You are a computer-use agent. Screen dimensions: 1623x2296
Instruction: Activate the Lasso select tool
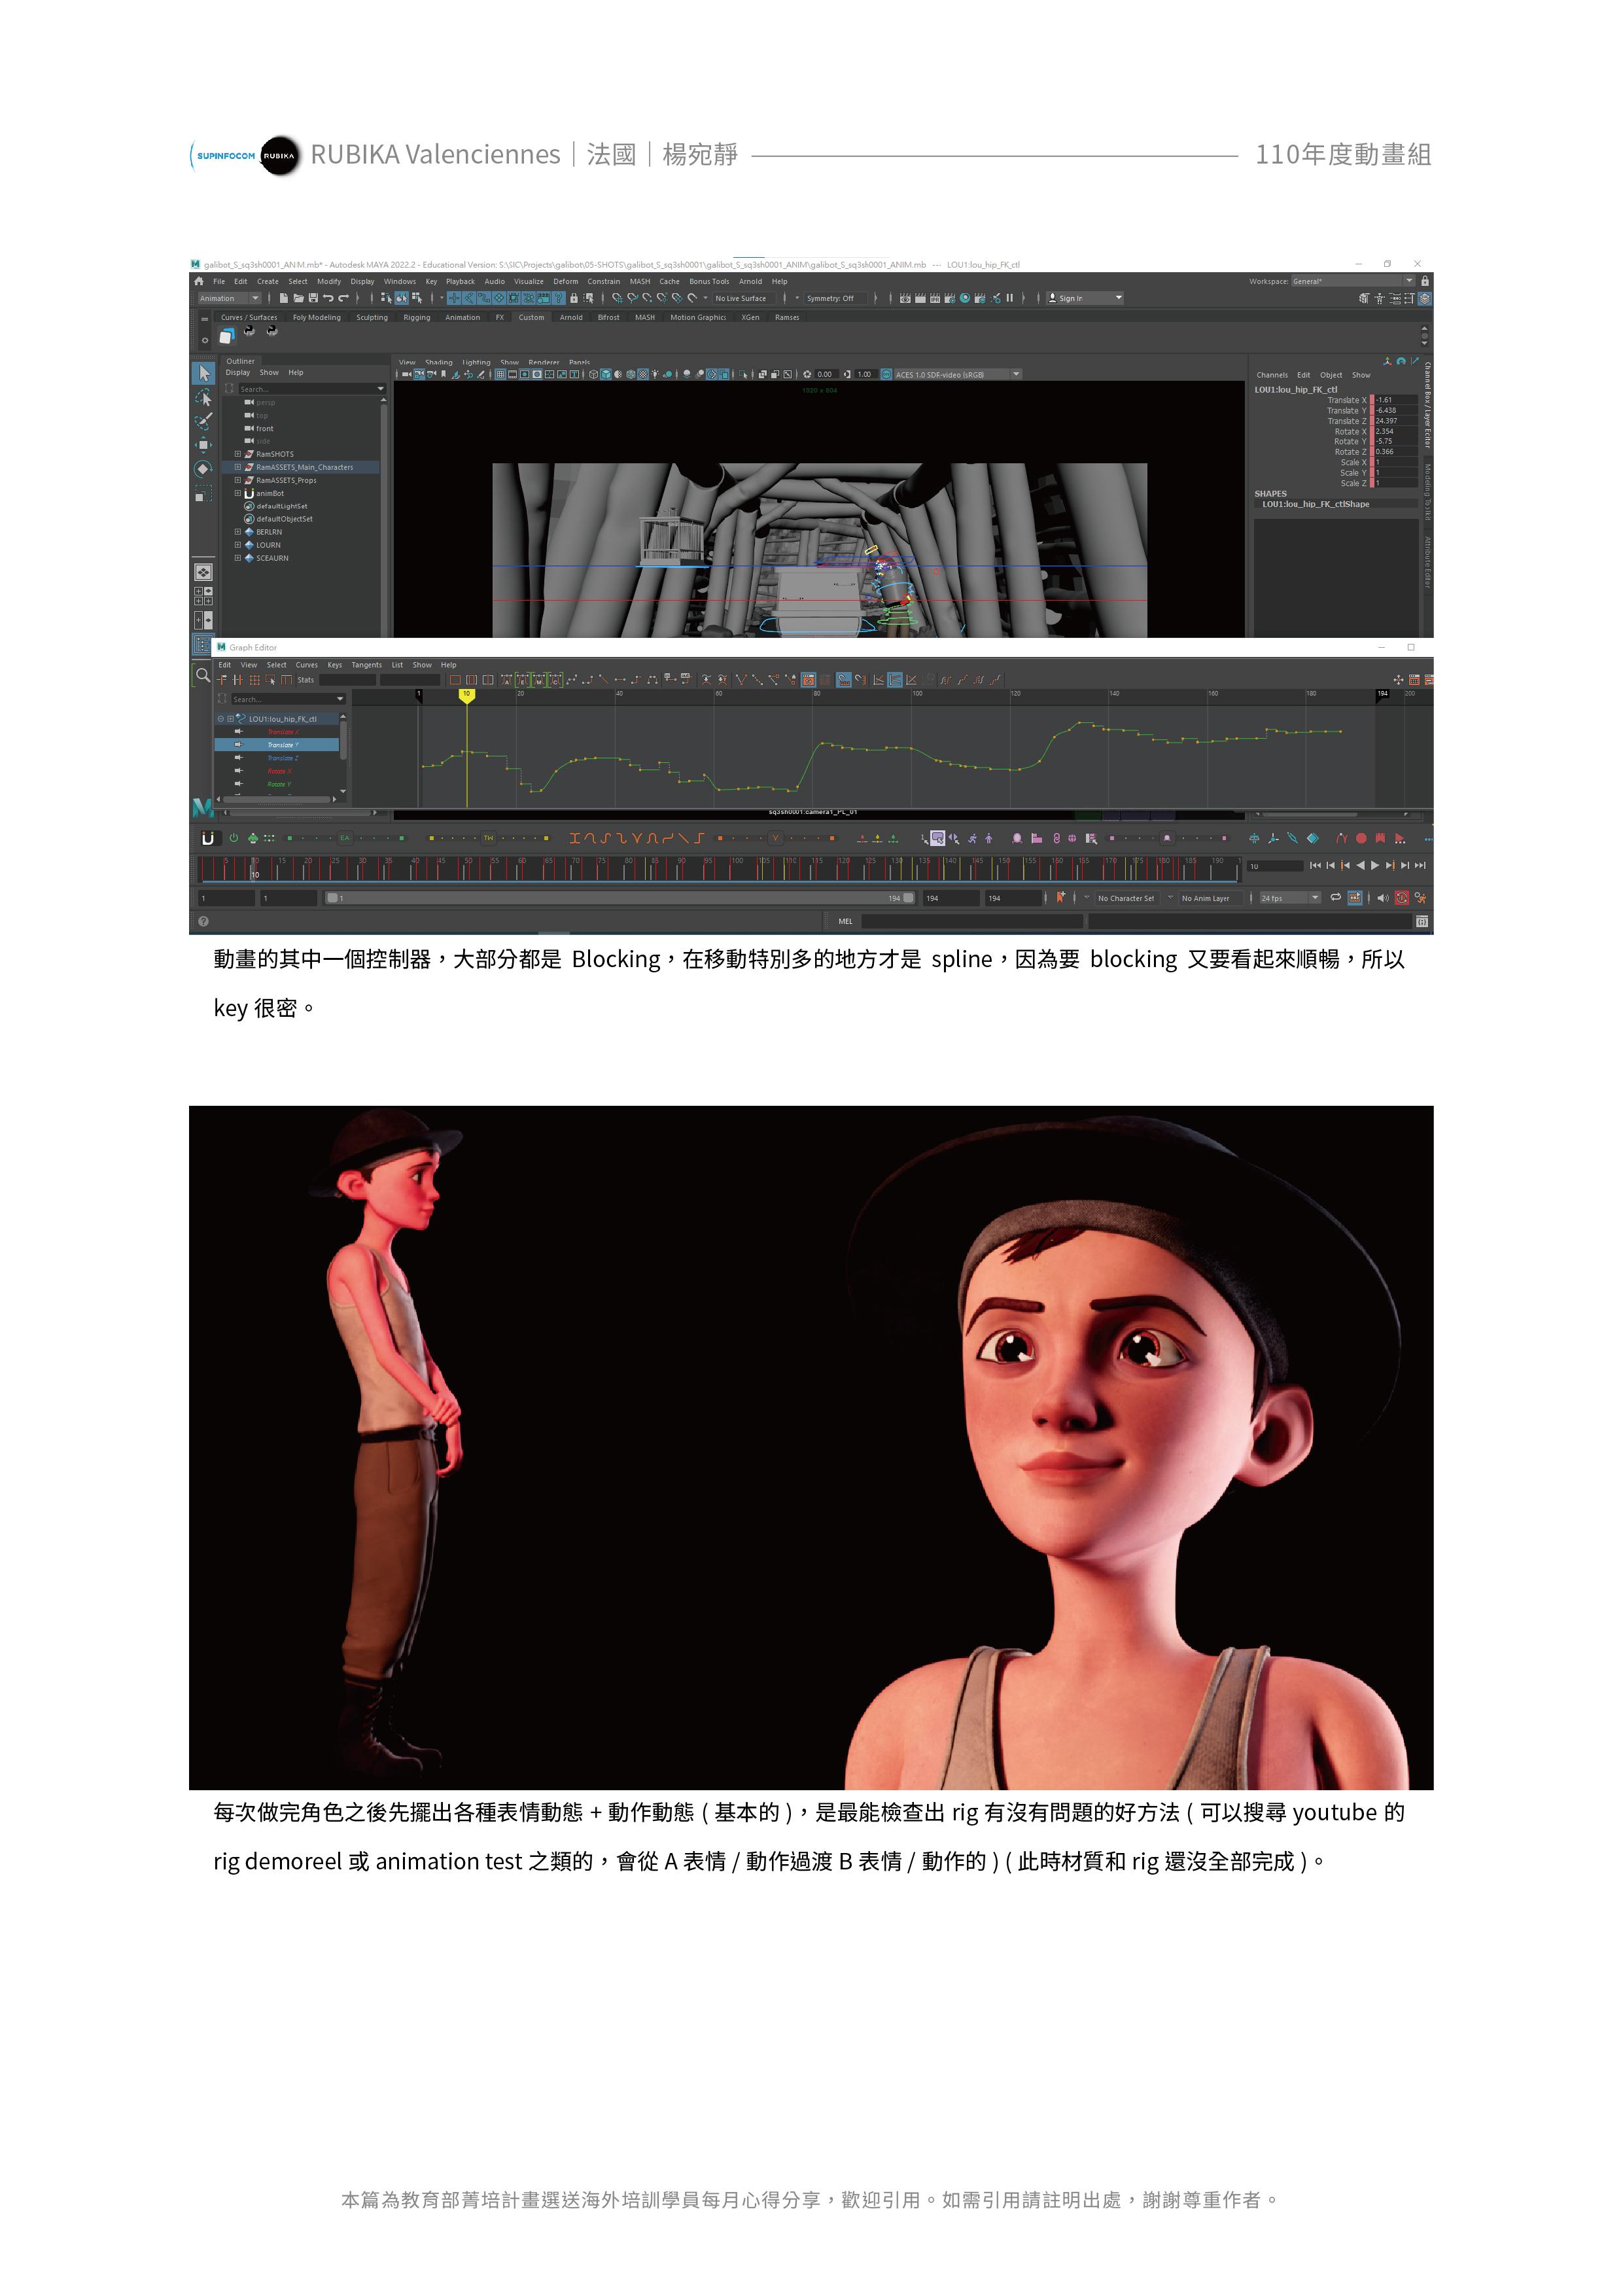[204, 398]
